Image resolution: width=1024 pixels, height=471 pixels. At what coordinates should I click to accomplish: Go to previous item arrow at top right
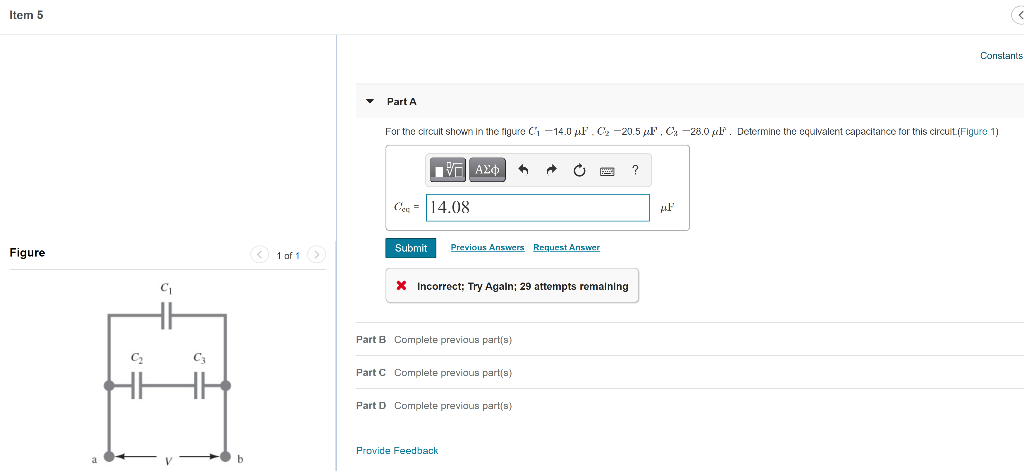(x=1018, y=16)
